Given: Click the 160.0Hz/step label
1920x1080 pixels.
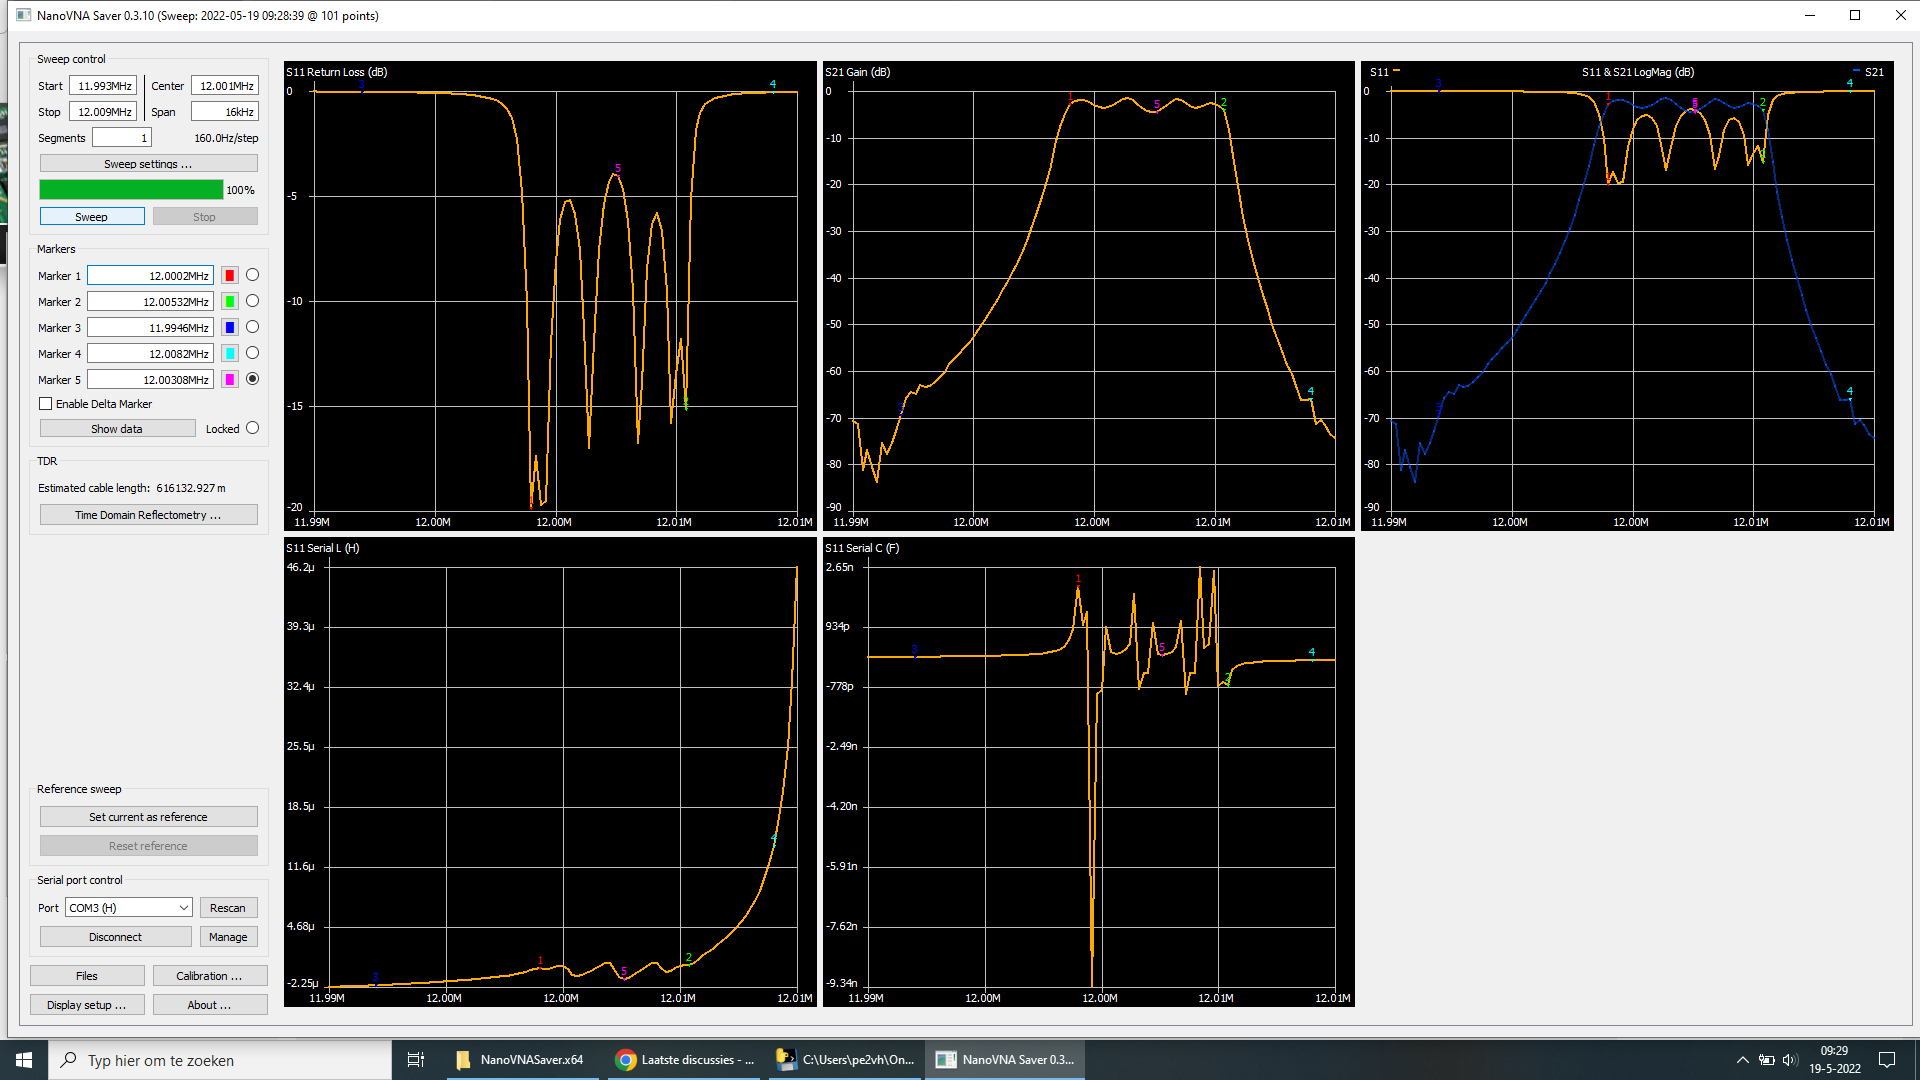Looking at the screenshot, I should coord(226,138).
